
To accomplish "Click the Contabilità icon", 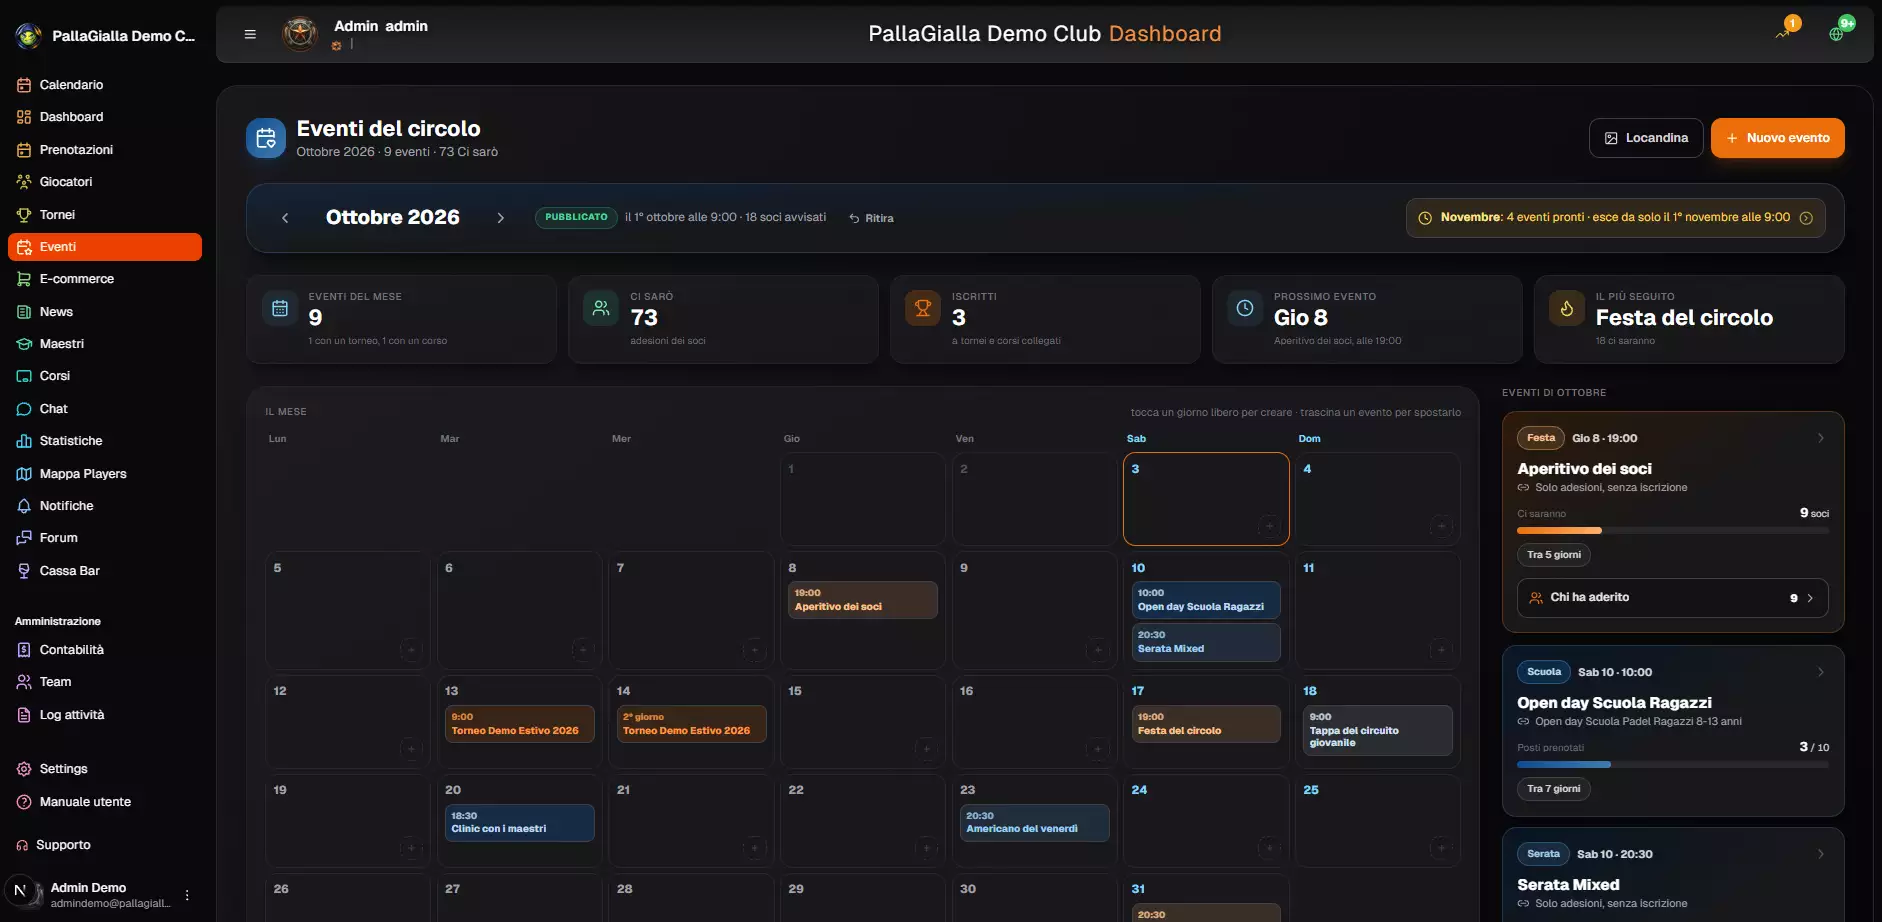I will 24,650.
